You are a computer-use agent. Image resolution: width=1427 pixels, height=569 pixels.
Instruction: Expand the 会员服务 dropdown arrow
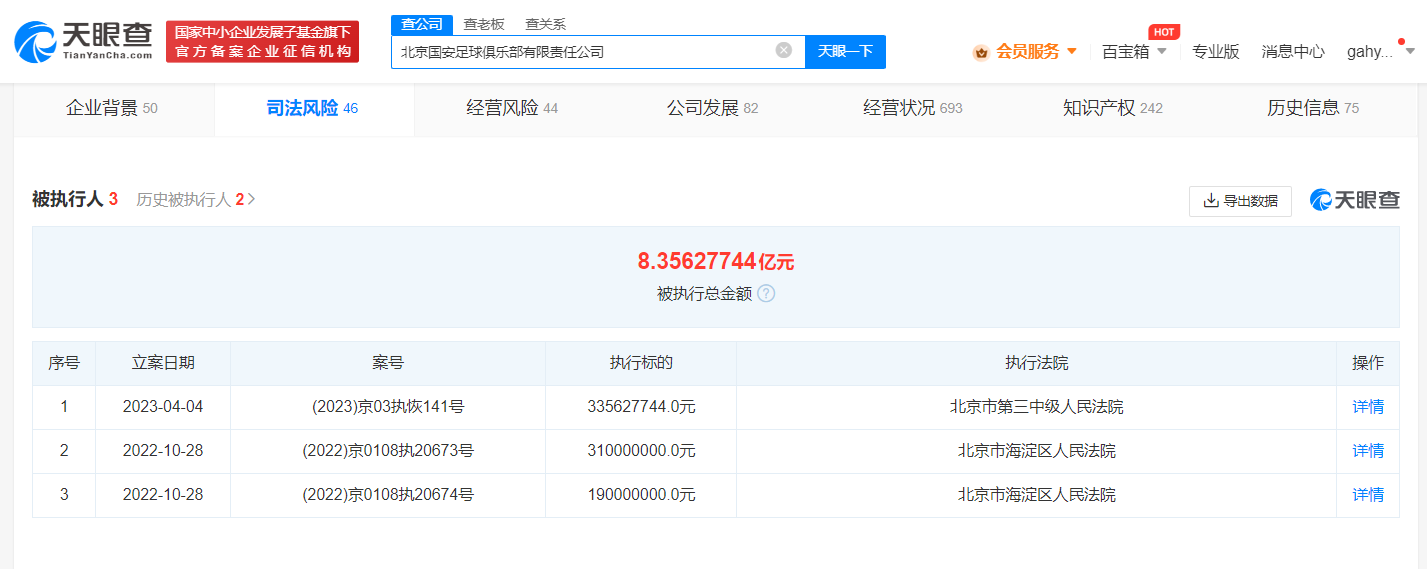pos(1072,51)
